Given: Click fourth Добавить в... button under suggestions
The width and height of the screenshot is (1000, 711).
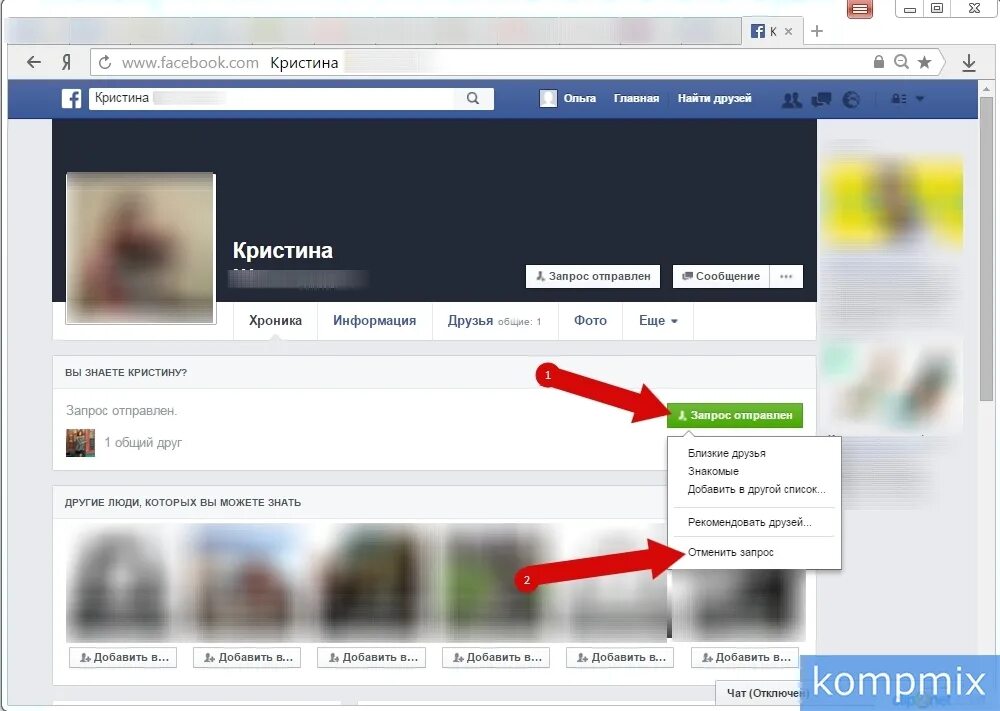Looking at the screenshot, I should [496, 657].
